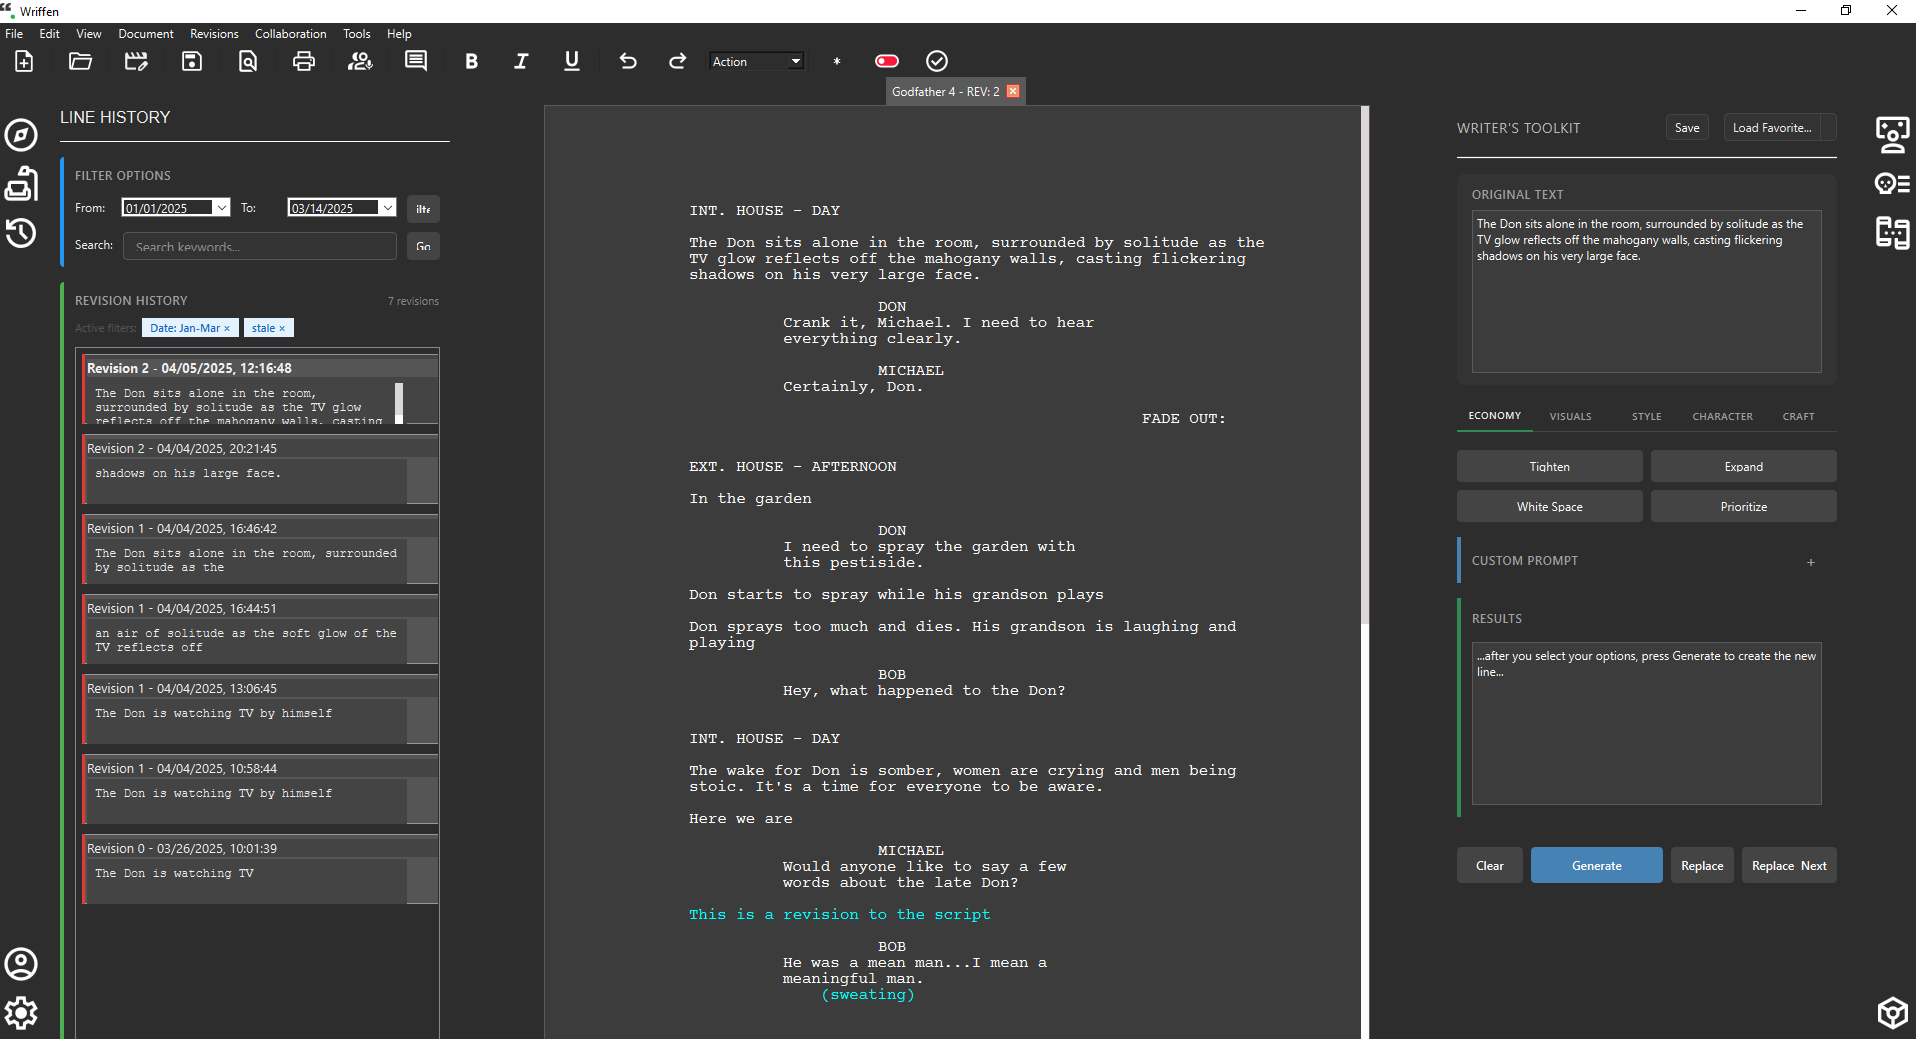Viewport: 1916px width, 1039px height.
Task: Undo the last edit
Action: click(628, 61)
